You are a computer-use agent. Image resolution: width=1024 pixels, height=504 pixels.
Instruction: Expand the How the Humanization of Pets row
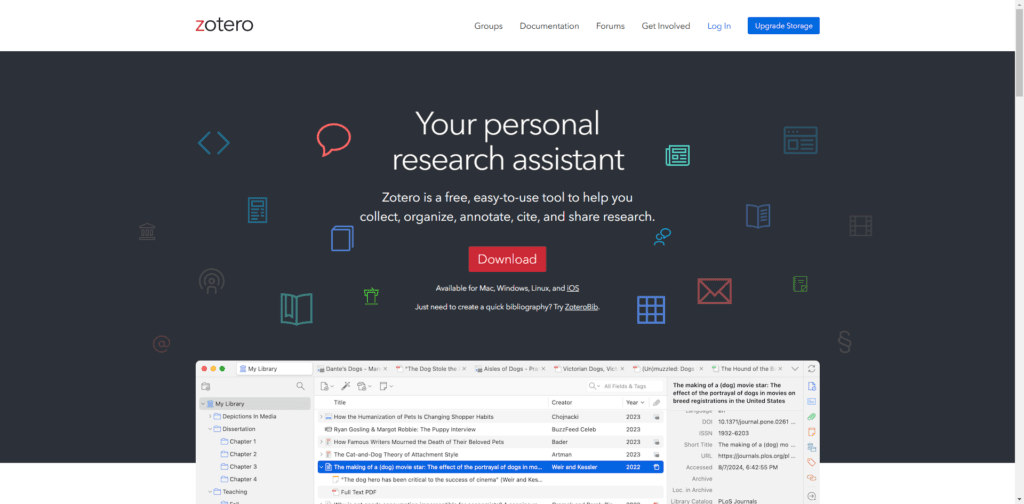tap(321, 417)
